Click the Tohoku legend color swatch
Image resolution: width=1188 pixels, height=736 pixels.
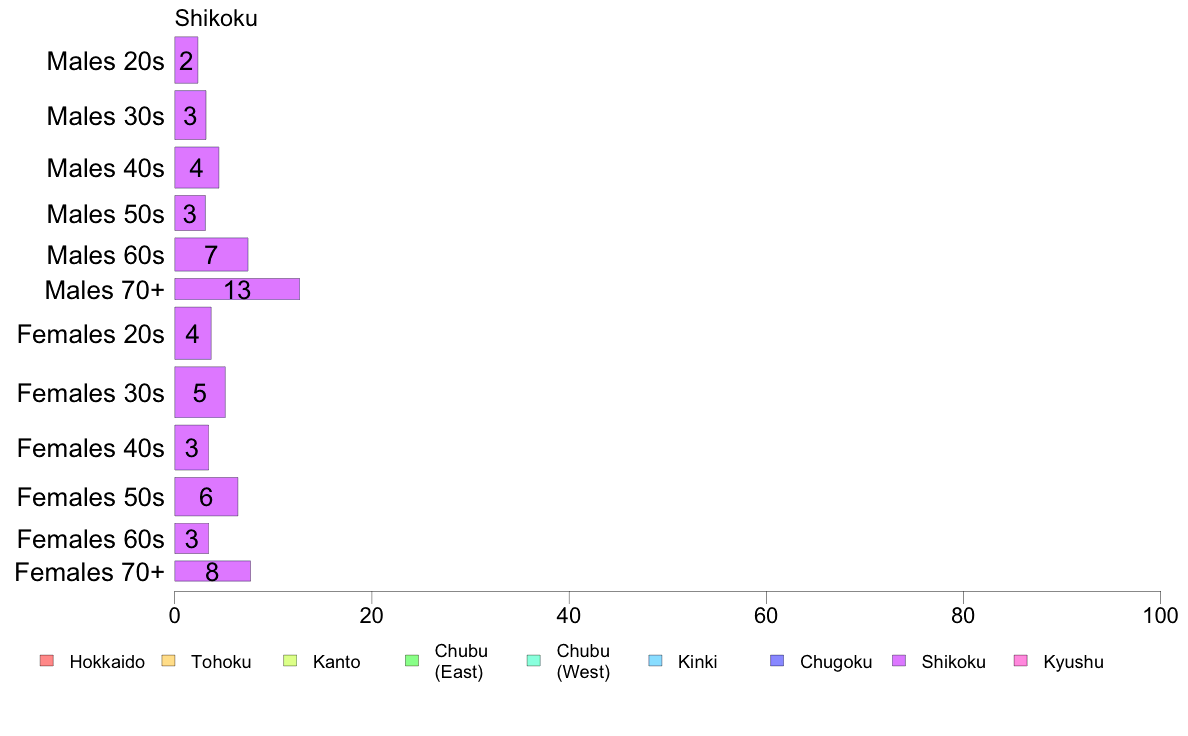coord(168,661)
